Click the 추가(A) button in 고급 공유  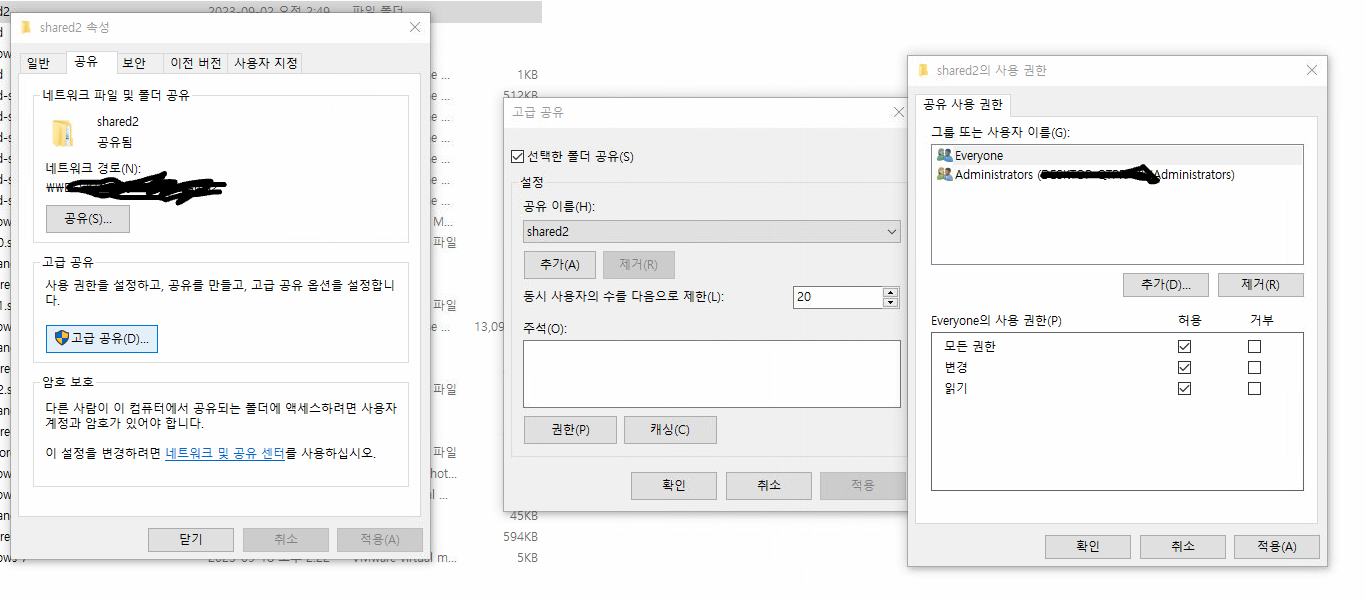click(x=560, y=264)
